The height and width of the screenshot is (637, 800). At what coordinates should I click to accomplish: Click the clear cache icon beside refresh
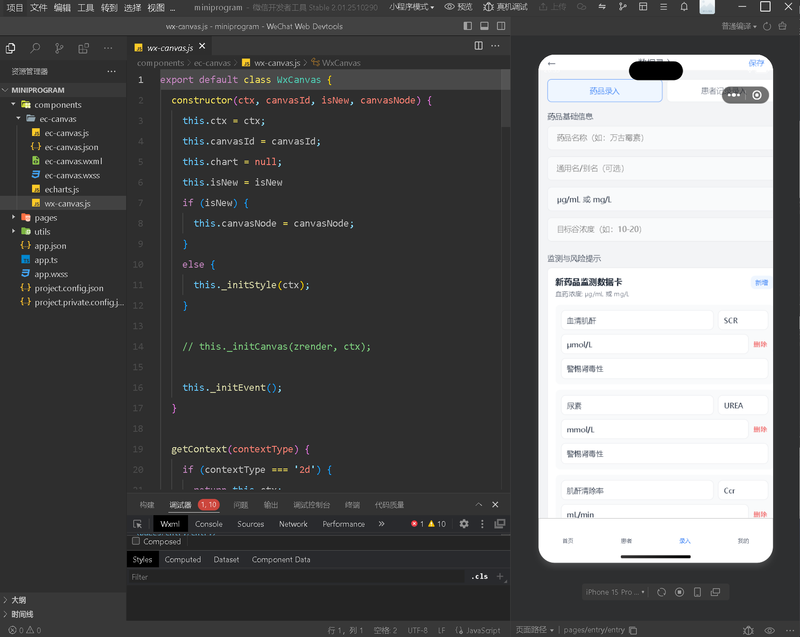tap(783, 26)
